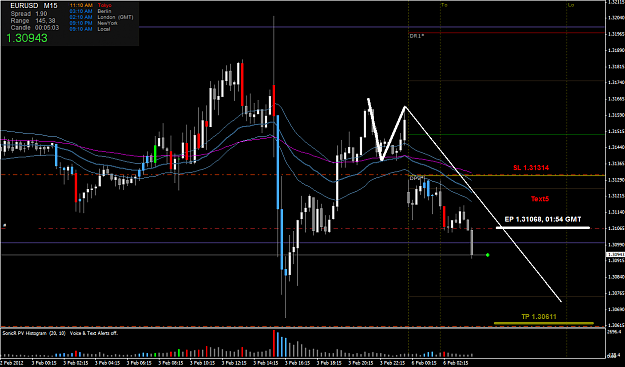Viewport: 625px width, 367px height.
Task: Click the red SL 1.31314 label
Action: click(531, 168)
